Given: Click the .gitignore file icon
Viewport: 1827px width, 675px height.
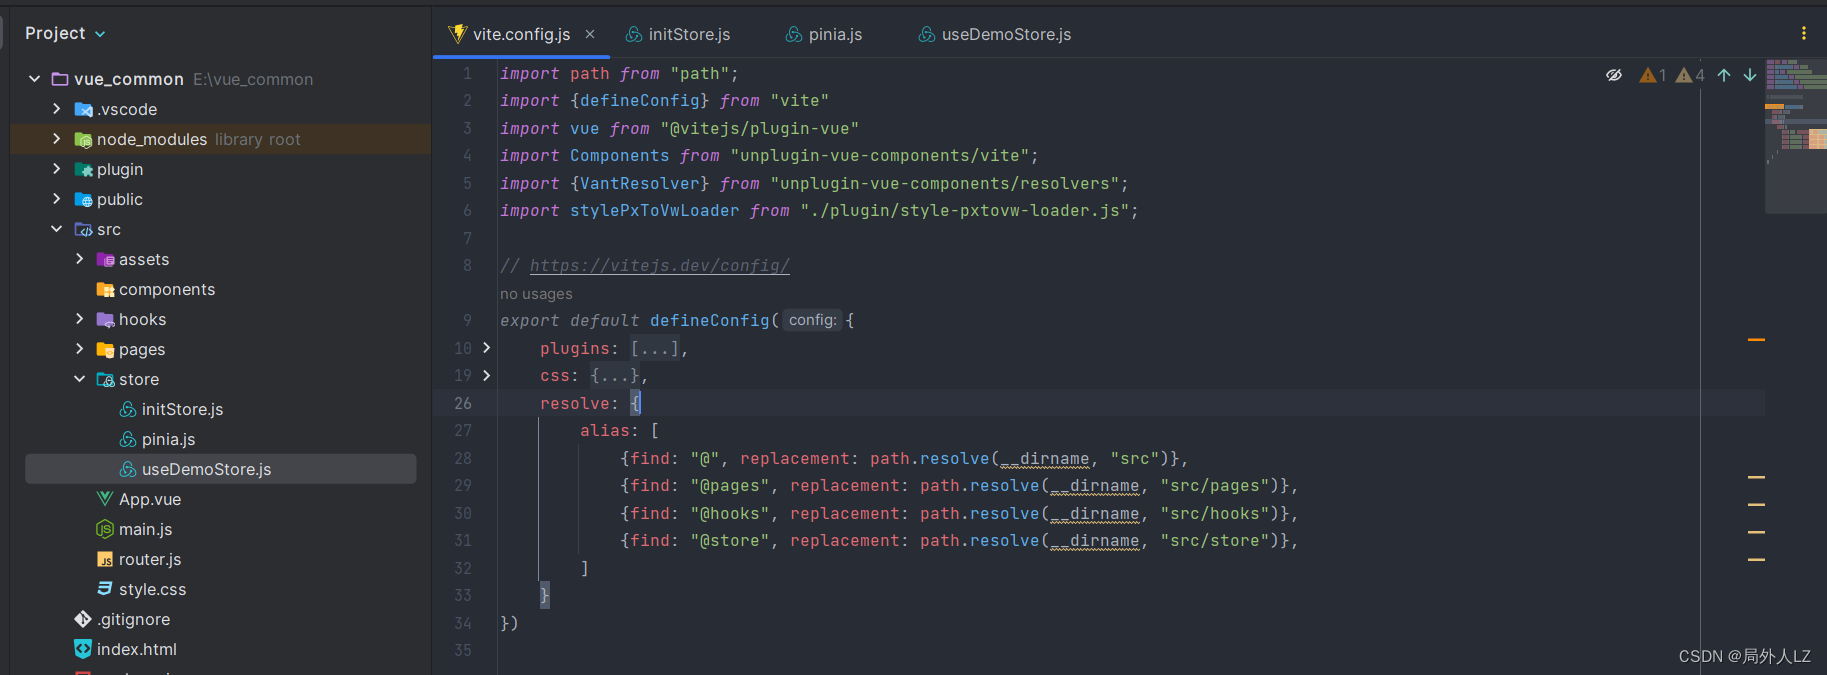Looking at the screenshot, I should tap(83, 619).
